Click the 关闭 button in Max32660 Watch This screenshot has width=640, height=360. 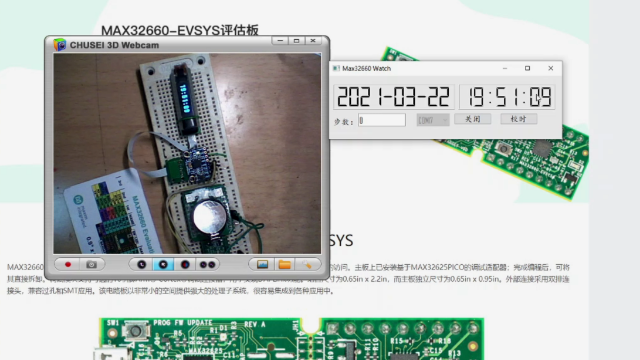click(473, 119)
